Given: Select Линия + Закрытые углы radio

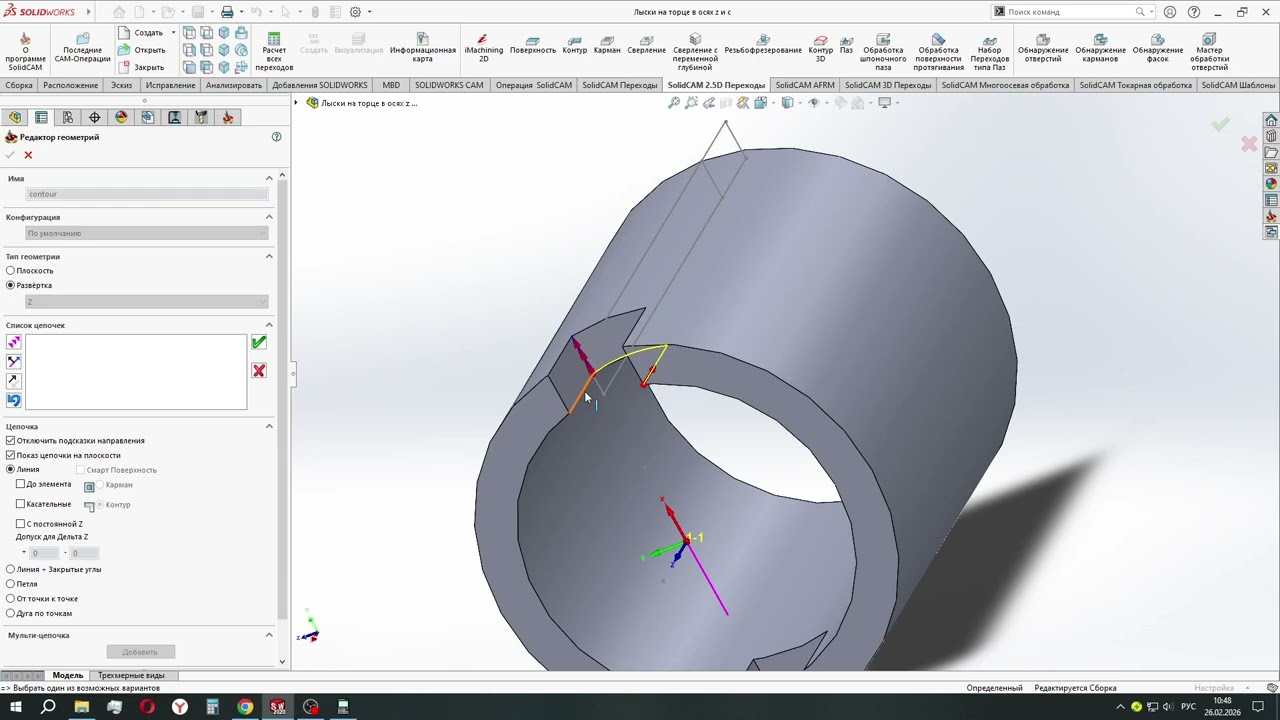Looking at the screenshot, I should pyautogui.click(x=11, y=569).
